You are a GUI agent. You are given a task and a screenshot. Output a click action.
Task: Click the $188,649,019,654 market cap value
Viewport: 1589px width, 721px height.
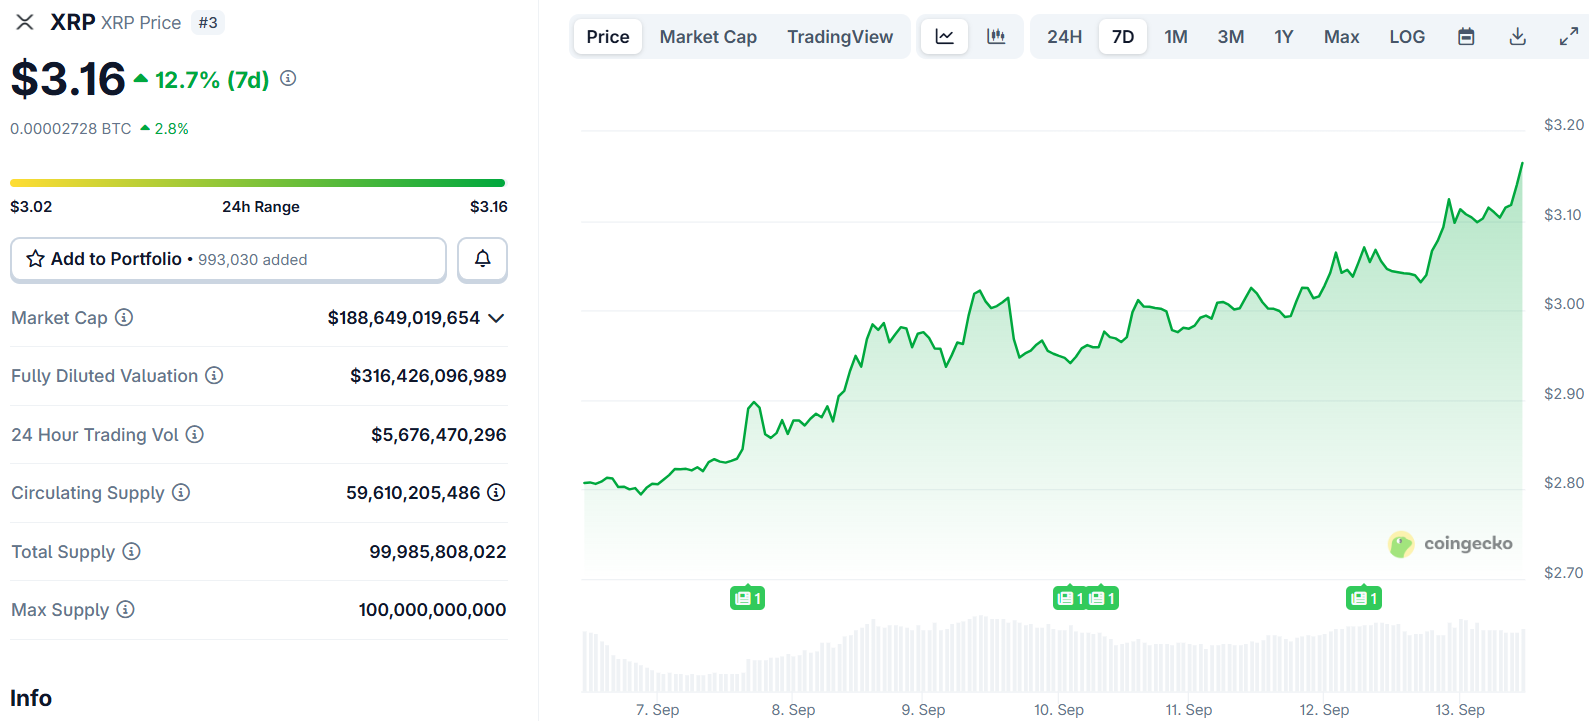click(404, 318)
